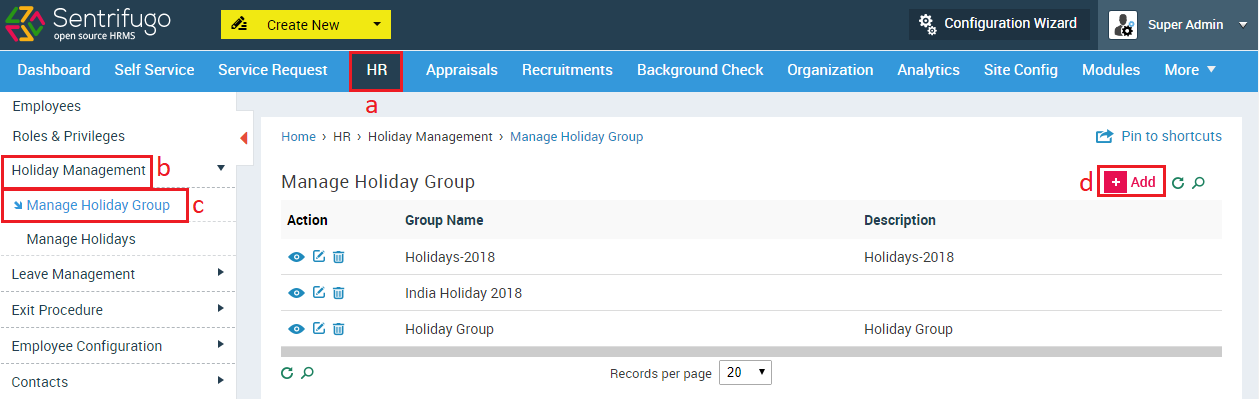Click the Super Admin profile icon

click(x=1123, y=25)
